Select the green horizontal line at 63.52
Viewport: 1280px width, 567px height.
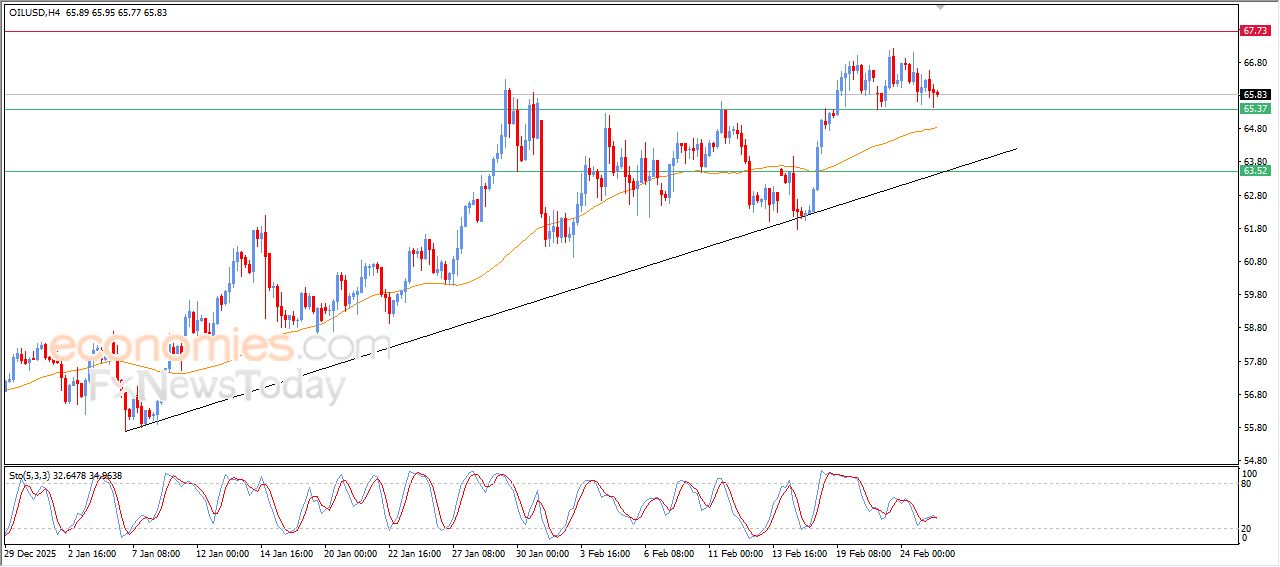[x=300, y=171]
